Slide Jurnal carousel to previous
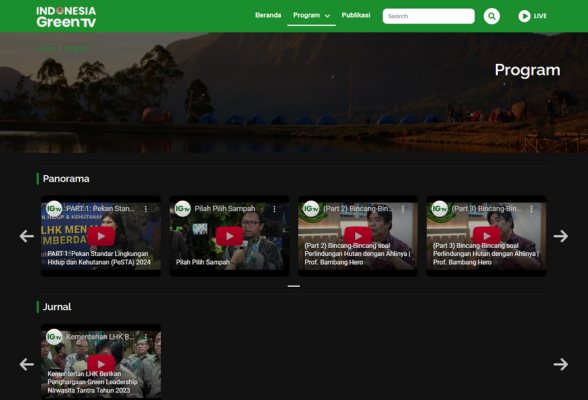Viewport: 588px width, 400px height. click(x=27, y=364)
